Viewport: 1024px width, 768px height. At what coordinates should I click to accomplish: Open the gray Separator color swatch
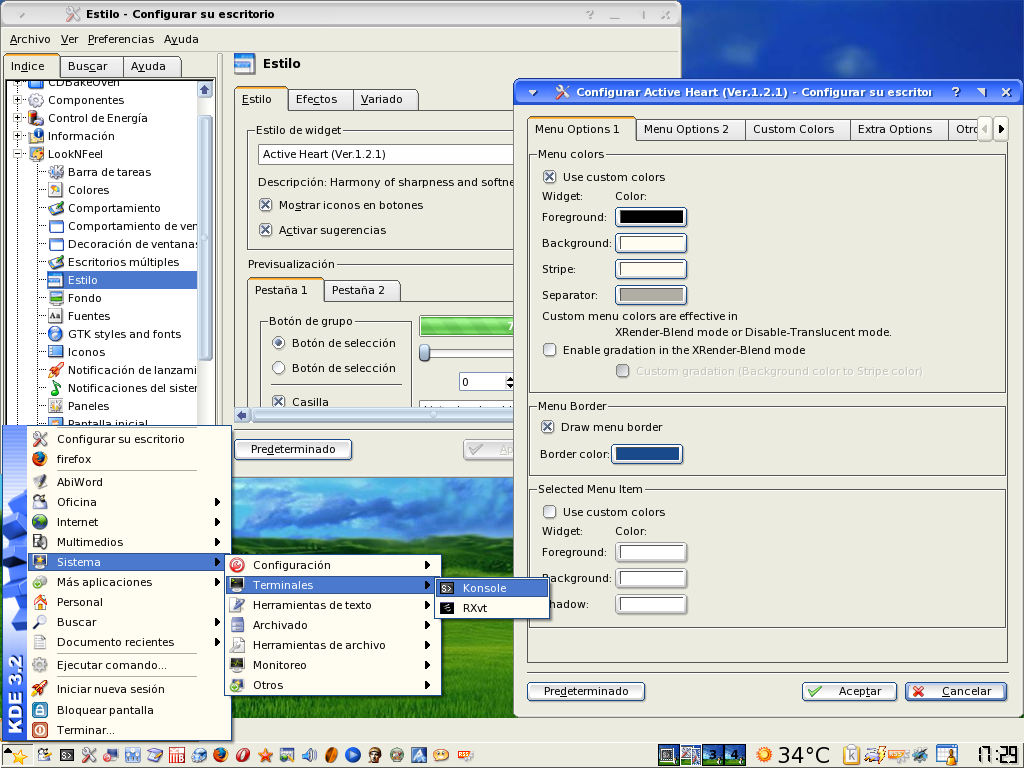651,295
